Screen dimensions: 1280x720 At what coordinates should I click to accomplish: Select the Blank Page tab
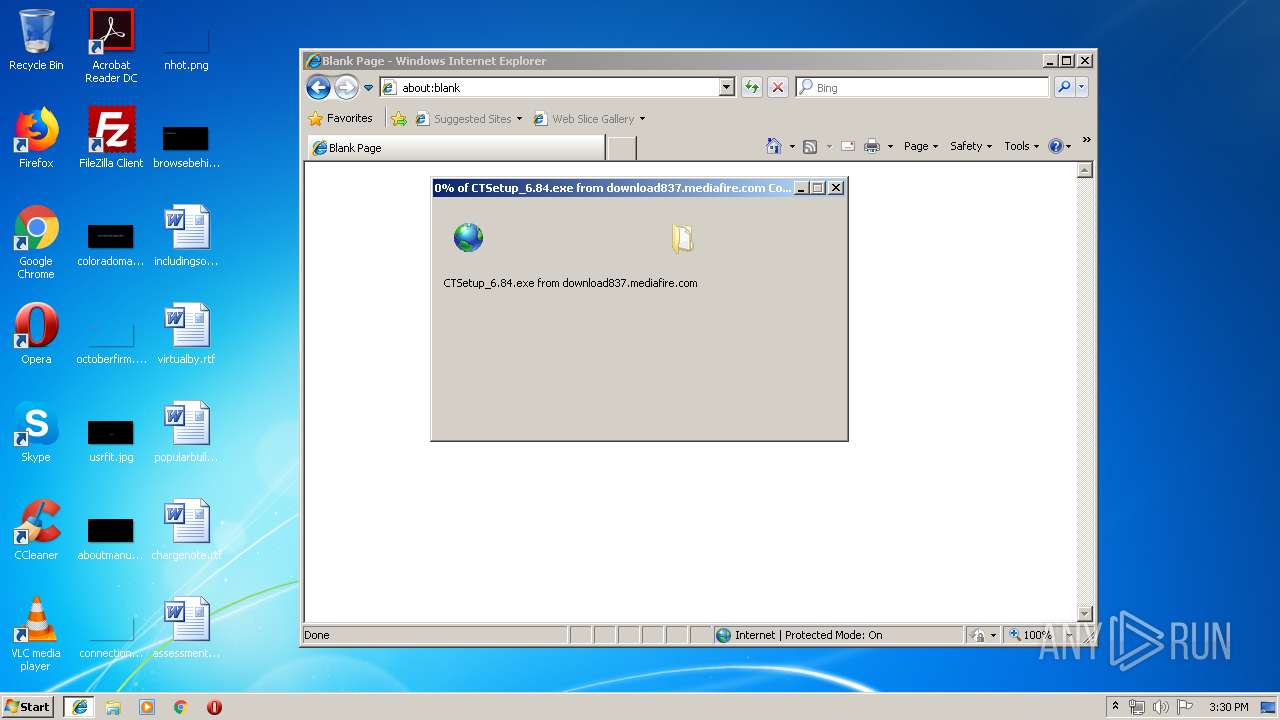pos(455,148)
